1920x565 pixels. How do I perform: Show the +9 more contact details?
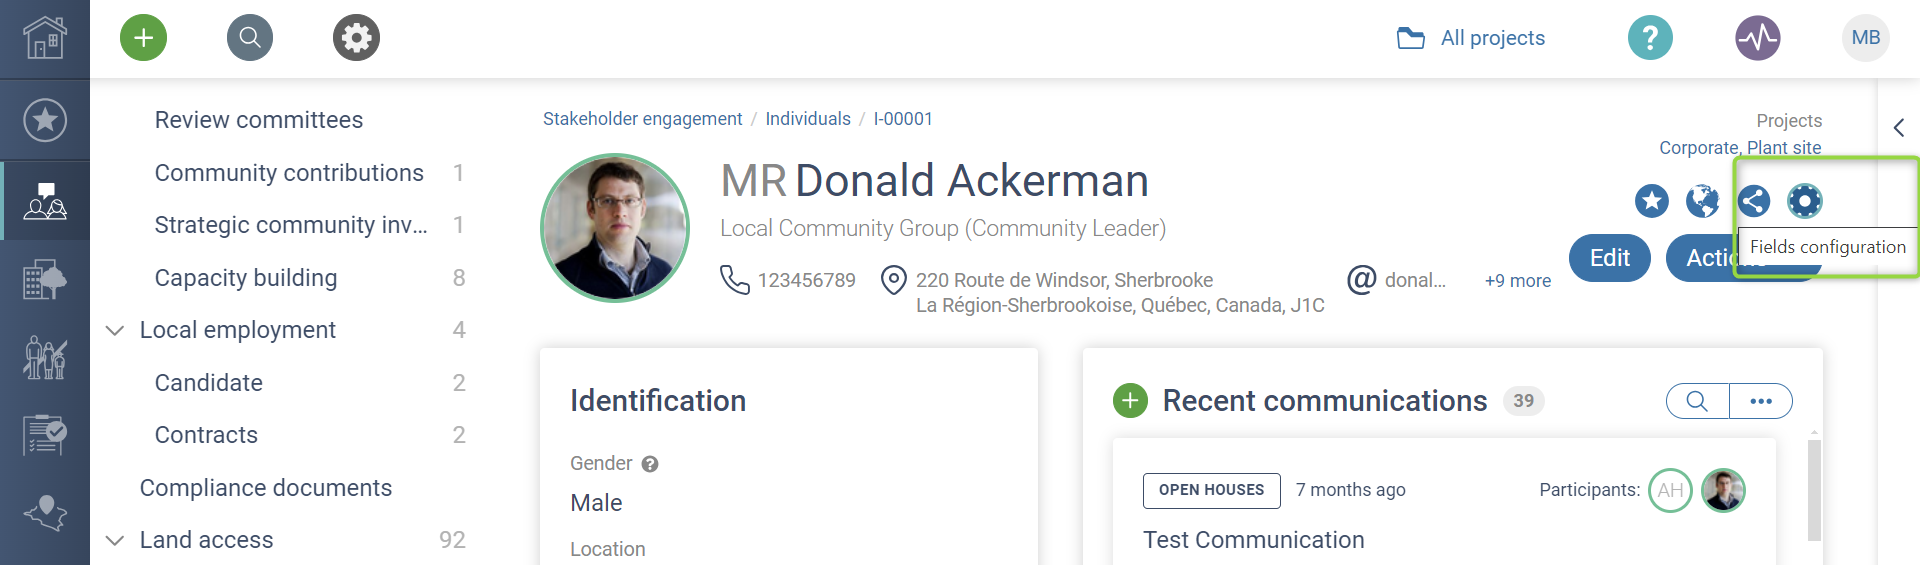(x=1517, y=281)
